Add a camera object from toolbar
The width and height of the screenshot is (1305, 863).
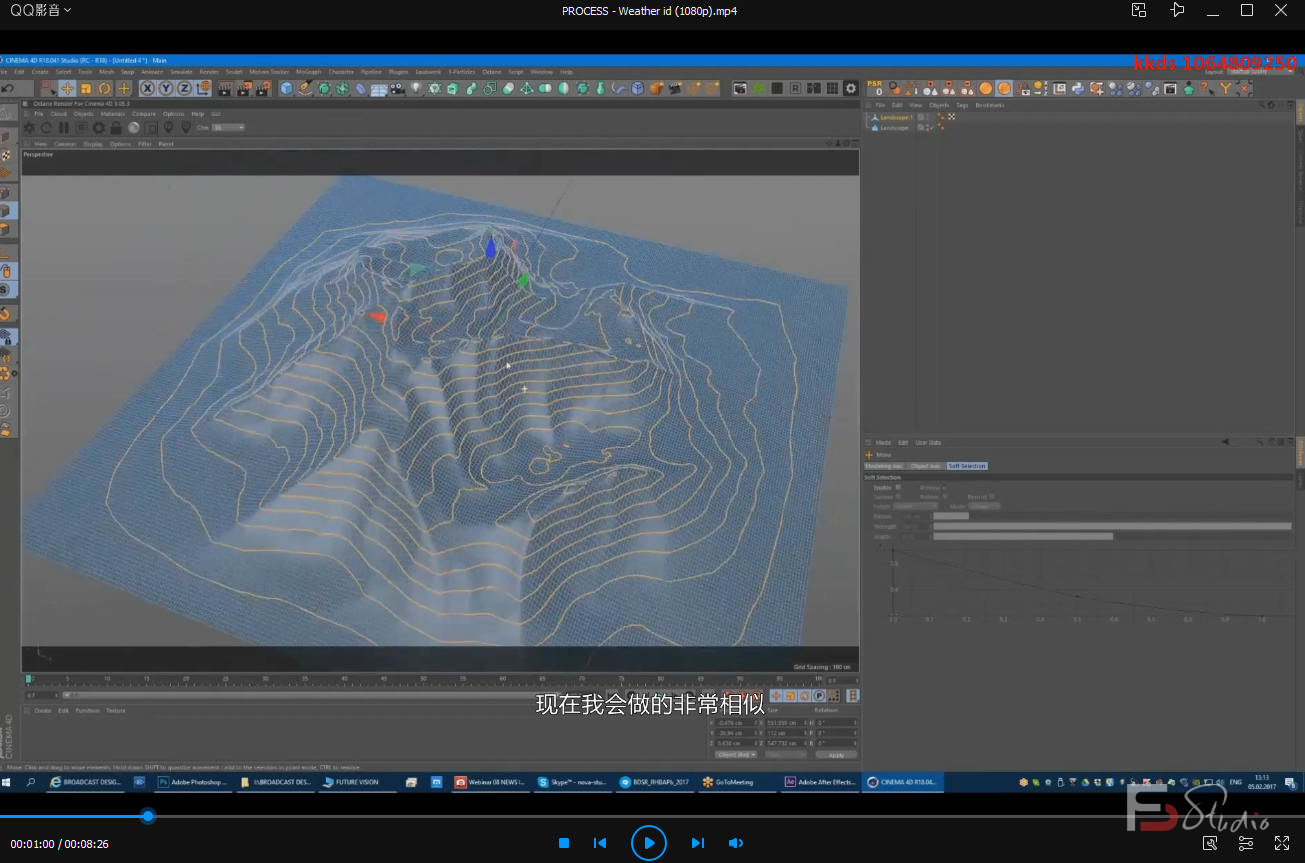[x=397, y=88]
